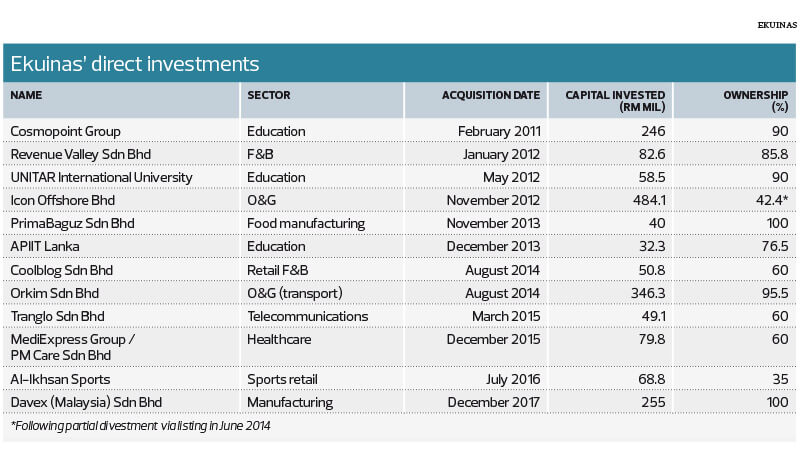Click the 346.3 capital invested value
Image resolution: width=800 pixels, height=450 pixels.
coord(648,293)
